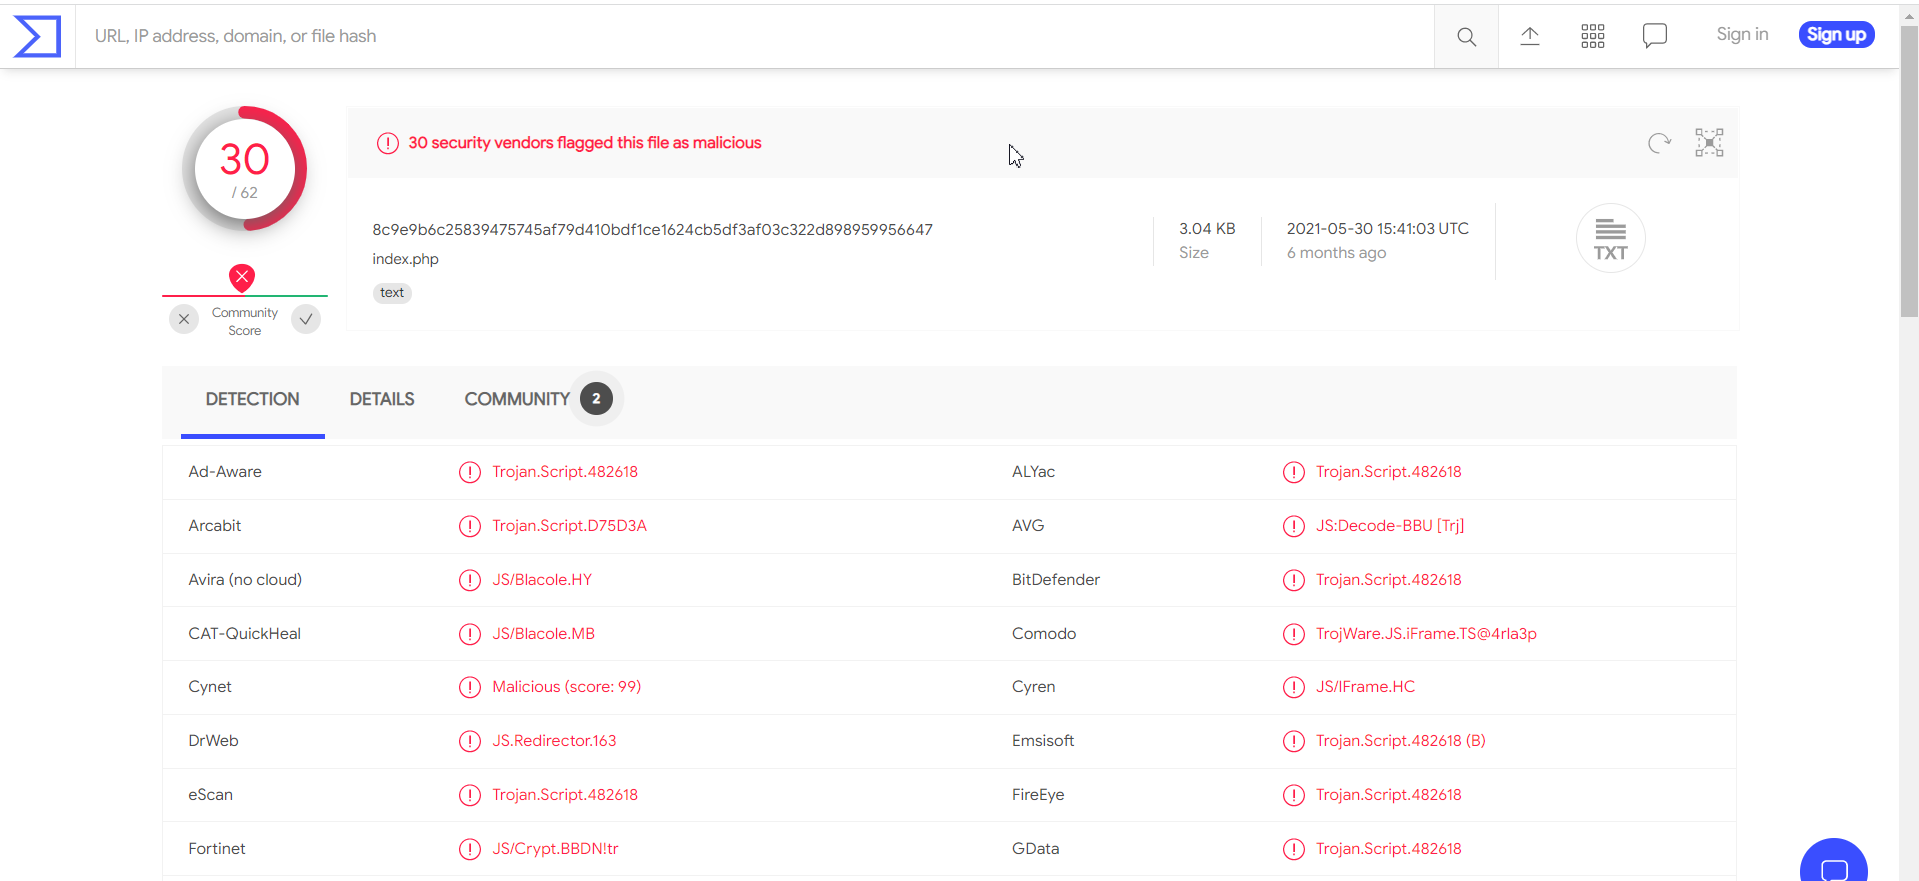Click the eScan vendor name
Screen dimensions: 1919x881
click(210, 795)
